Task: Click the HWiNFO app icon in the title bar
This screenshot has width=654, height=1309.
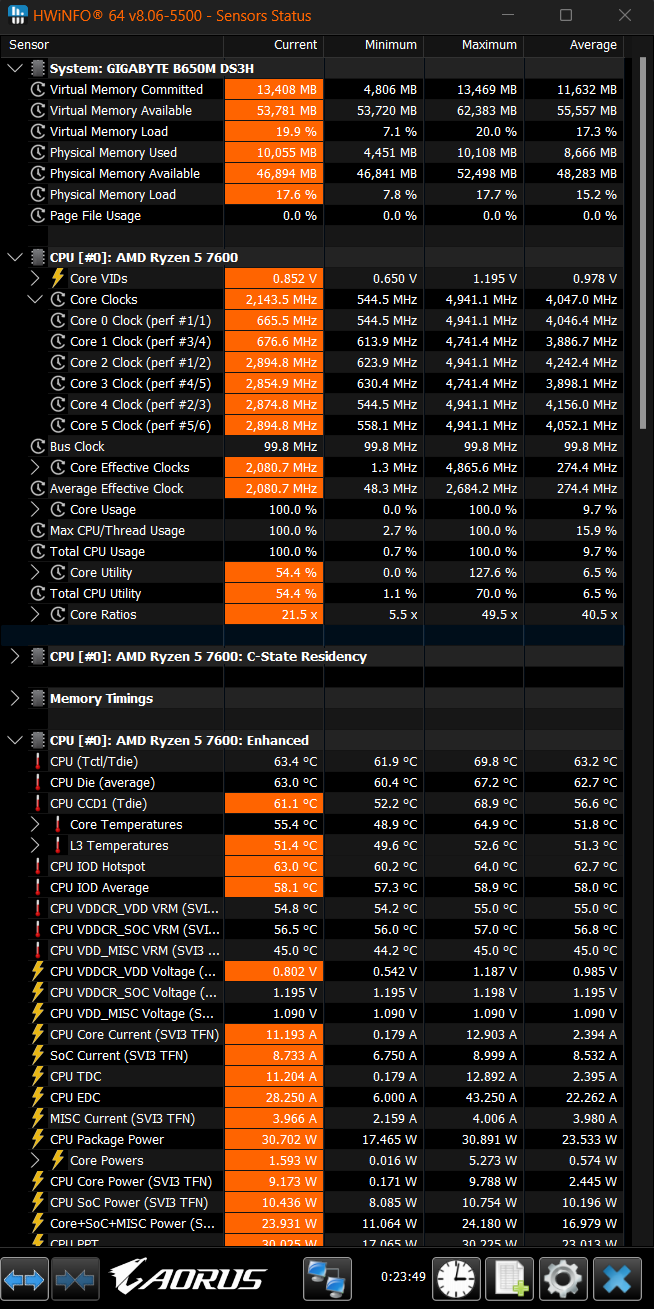Action: [x=17, y=15]
